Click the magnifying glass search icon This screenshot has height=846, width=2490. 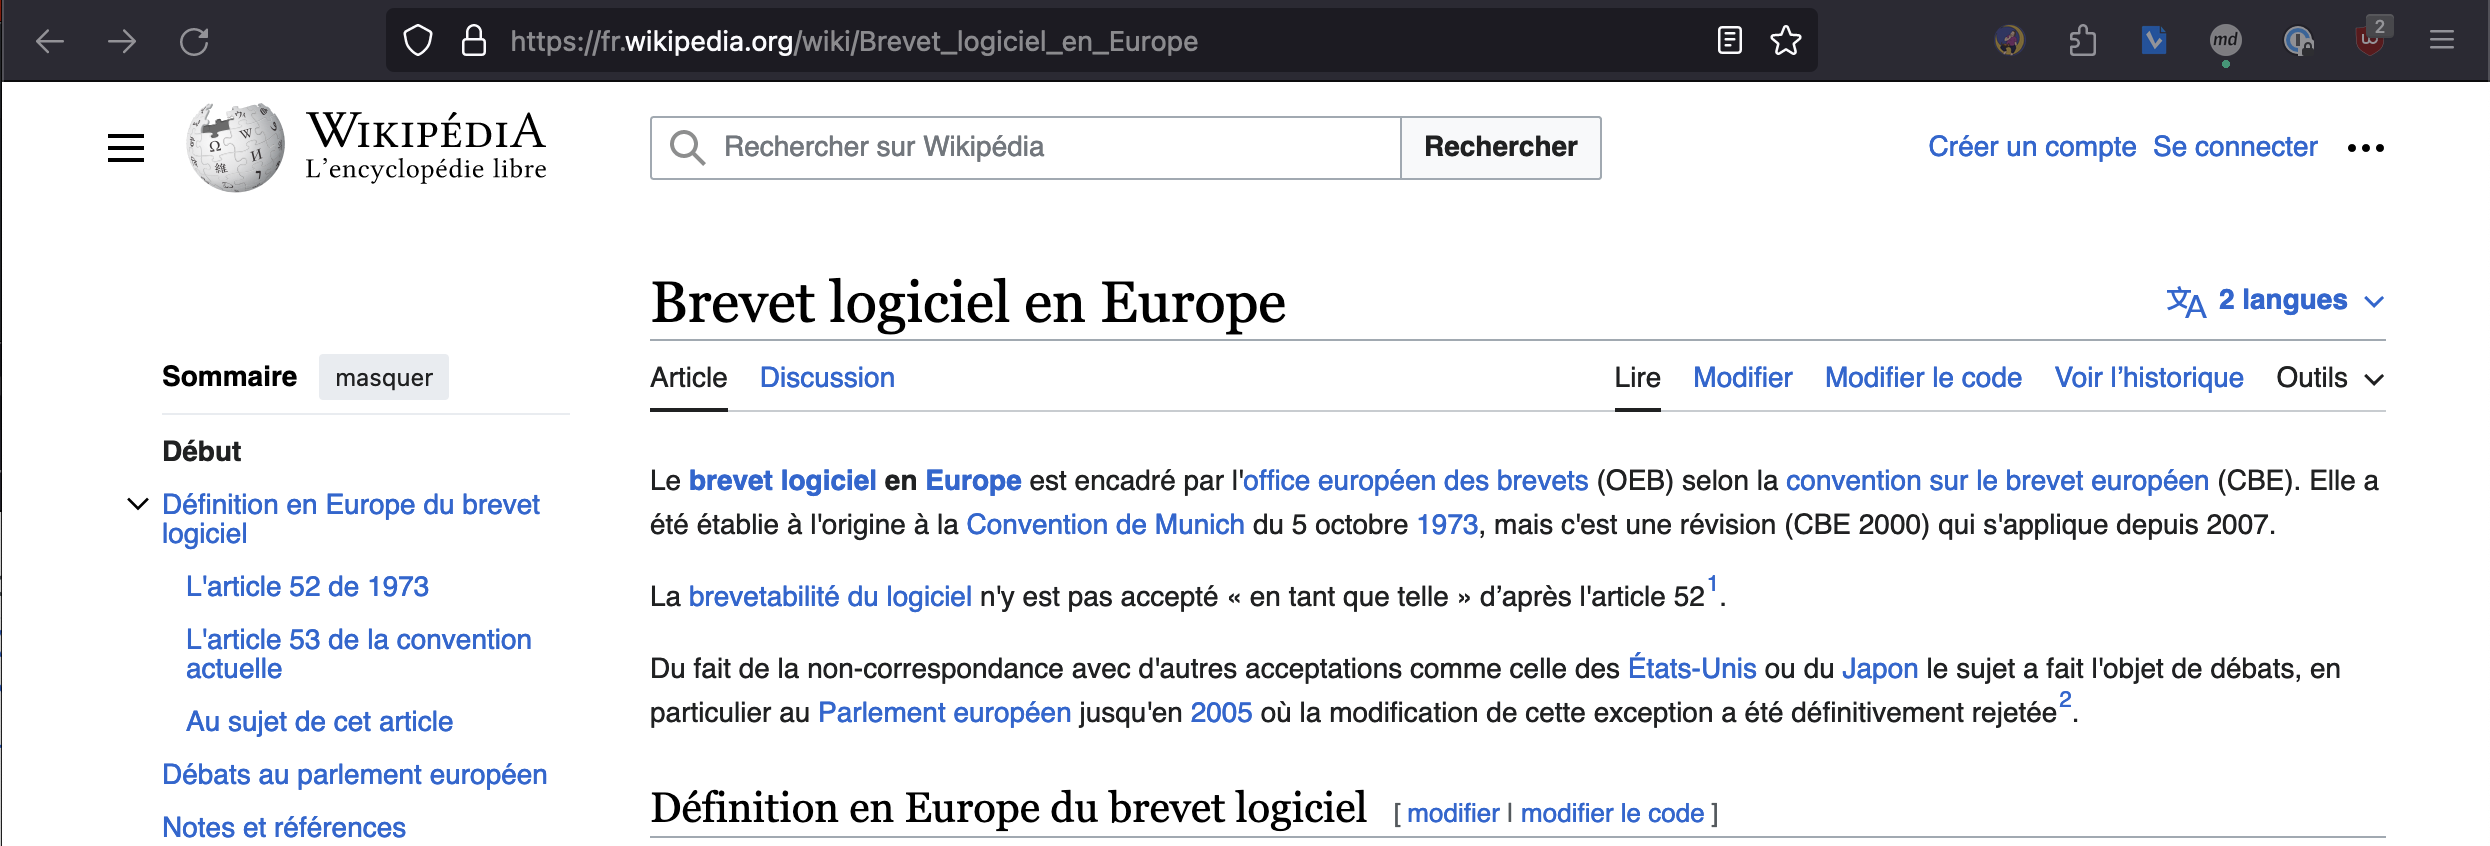point(688,148)
